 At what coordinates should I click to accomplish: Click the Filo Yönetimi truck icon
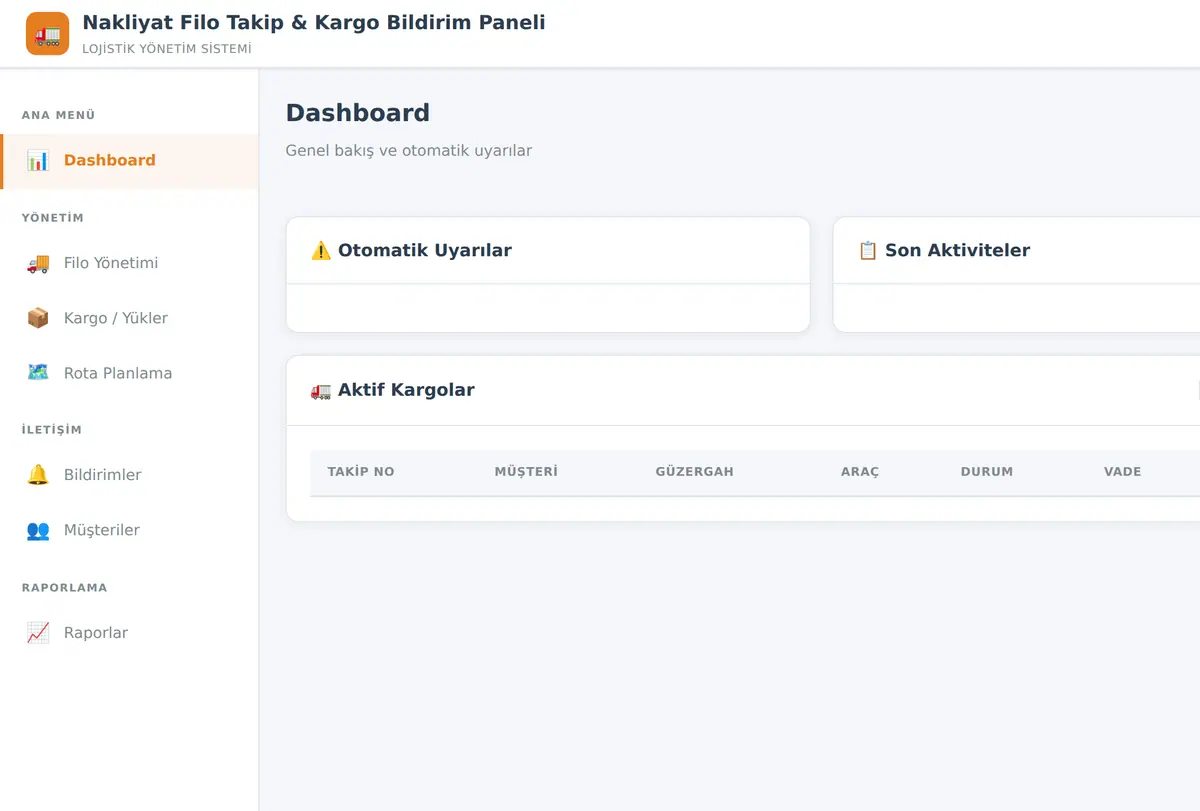pos(38,263)
